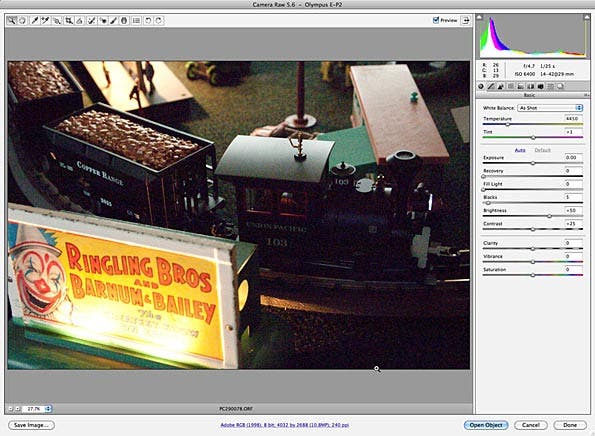This screenshot has height=436, width=595.
Task: Open the White Balance As Shot dropdown
Action: tap(550, 108)
